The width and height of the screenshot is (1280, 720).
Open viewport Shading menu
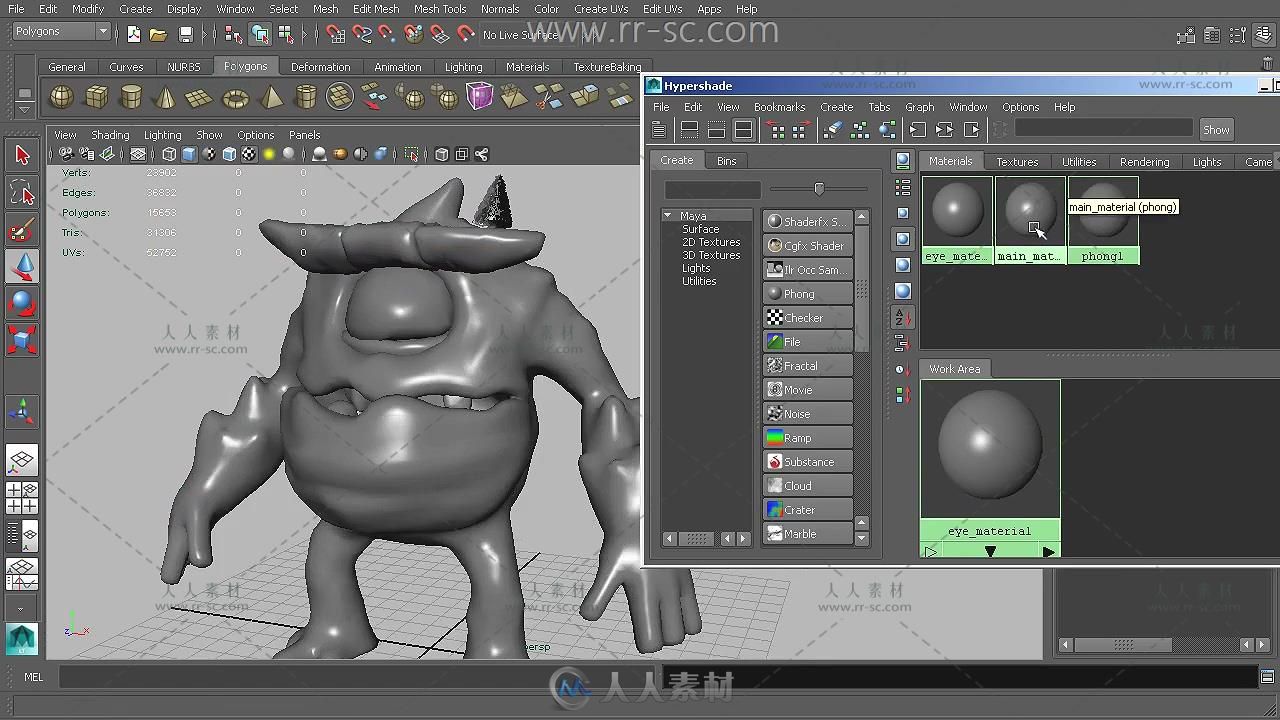(110, 135)
